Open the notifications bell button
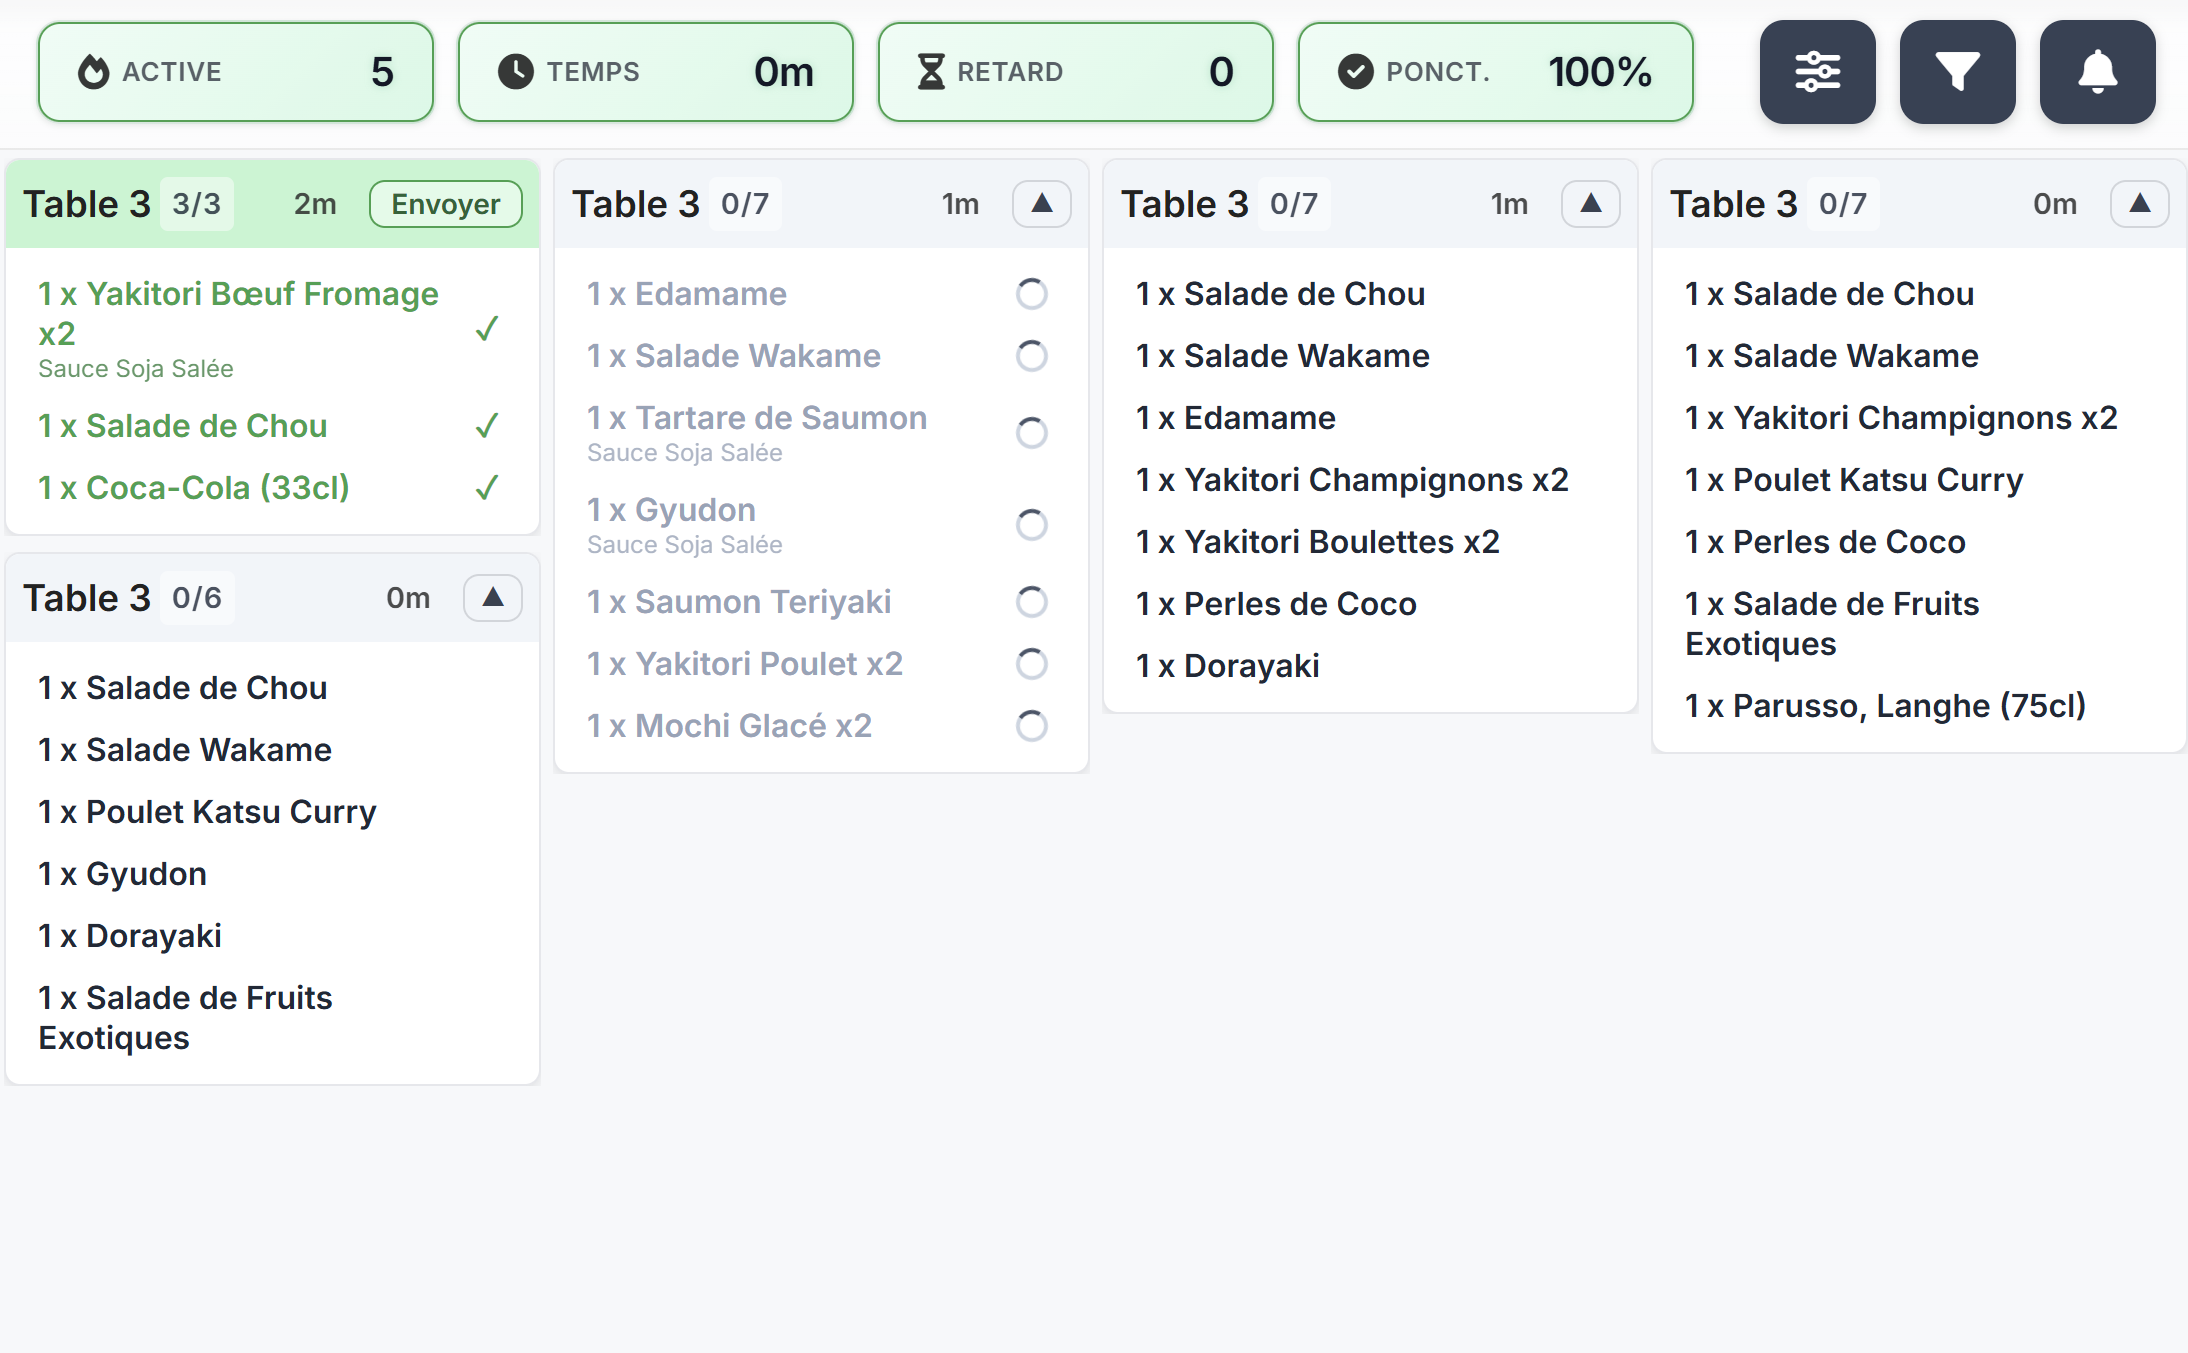This screenshot has height=1353, width=2188. [2097, 72]
